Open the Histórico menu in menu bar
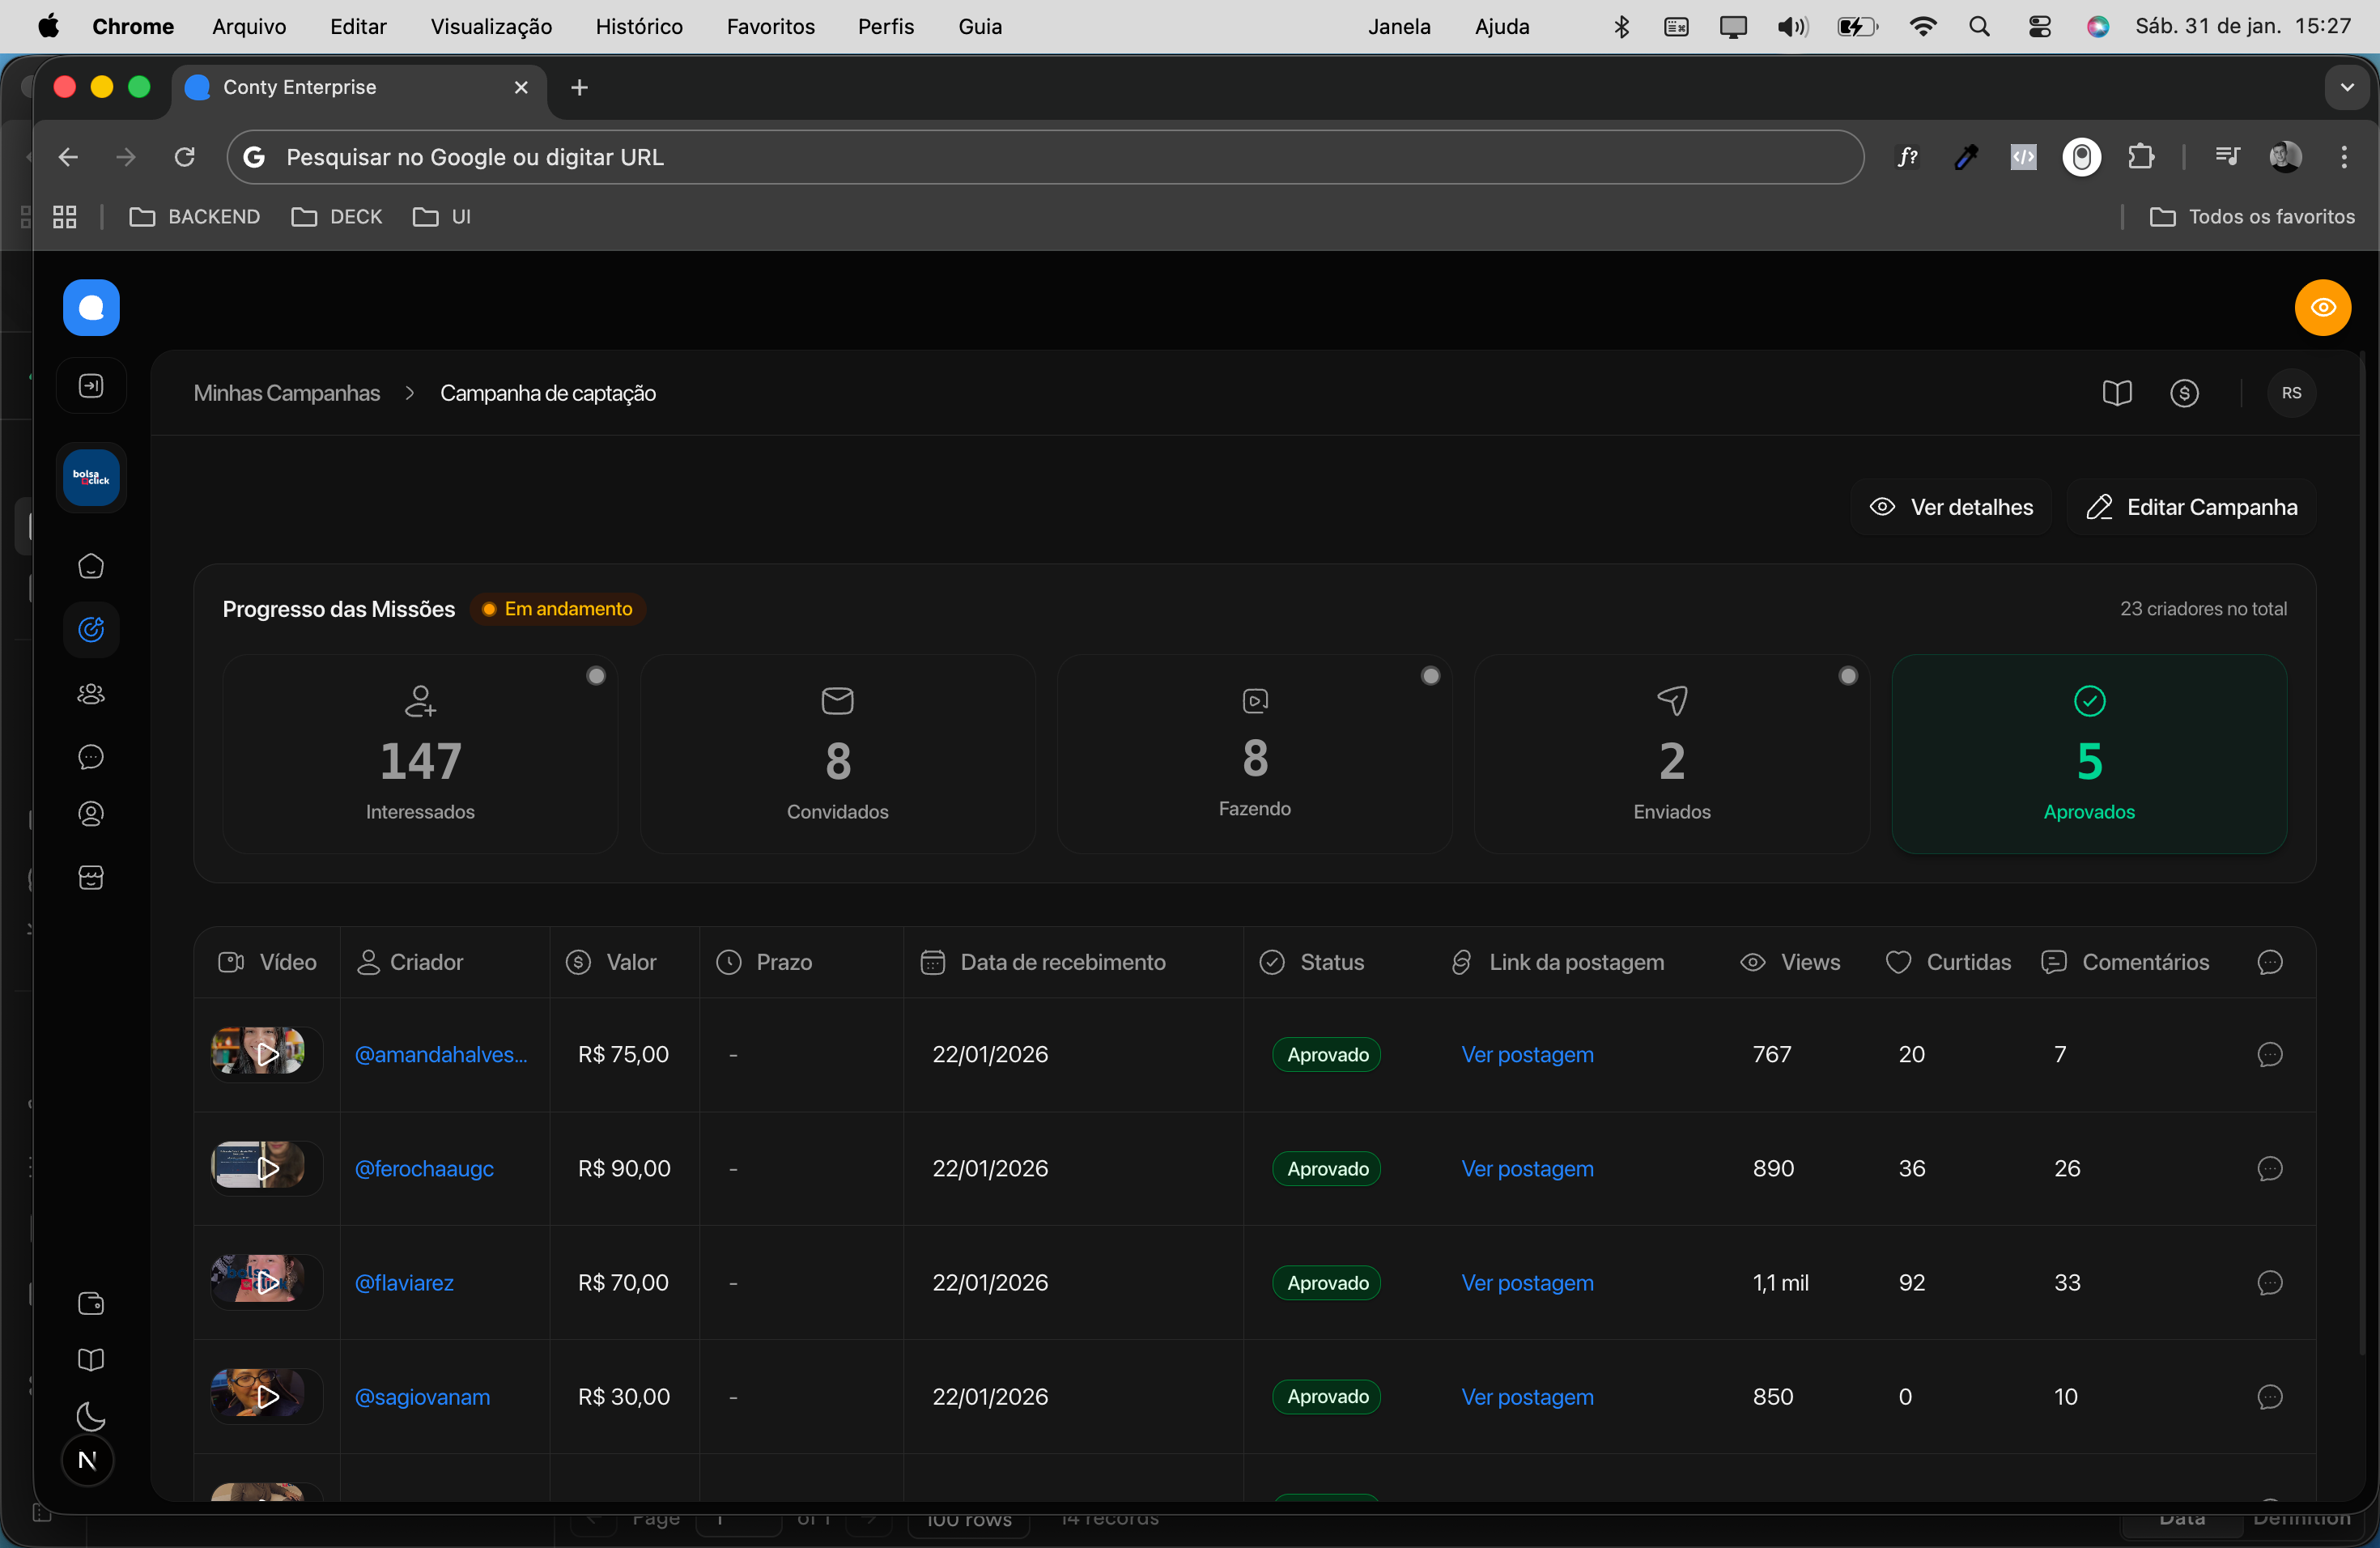This screenshot has width=2380, height=1548. click(639, 27)
